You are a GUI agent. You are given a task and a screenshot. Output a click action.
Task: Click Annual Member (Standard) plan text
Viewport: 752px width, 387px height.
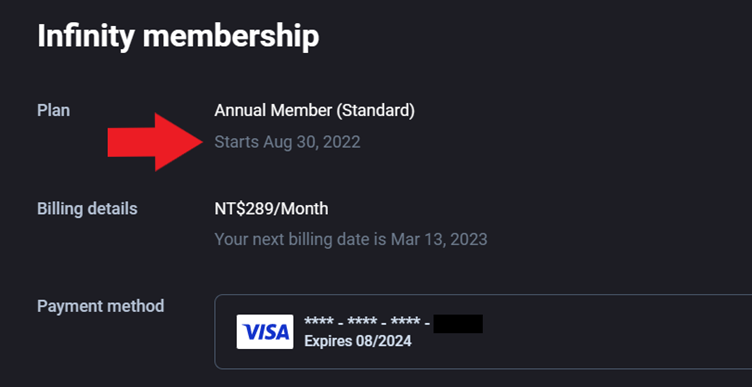click(x=315, y=111)
